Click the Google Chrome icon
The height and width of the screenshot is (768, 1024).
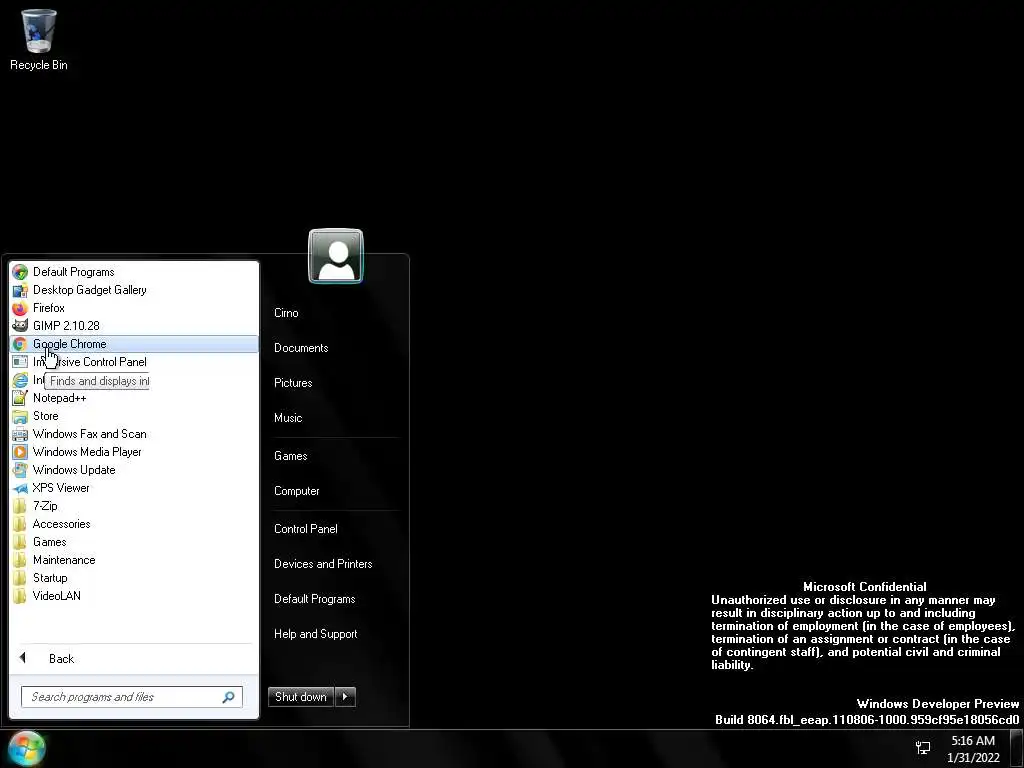coord(20,344)
